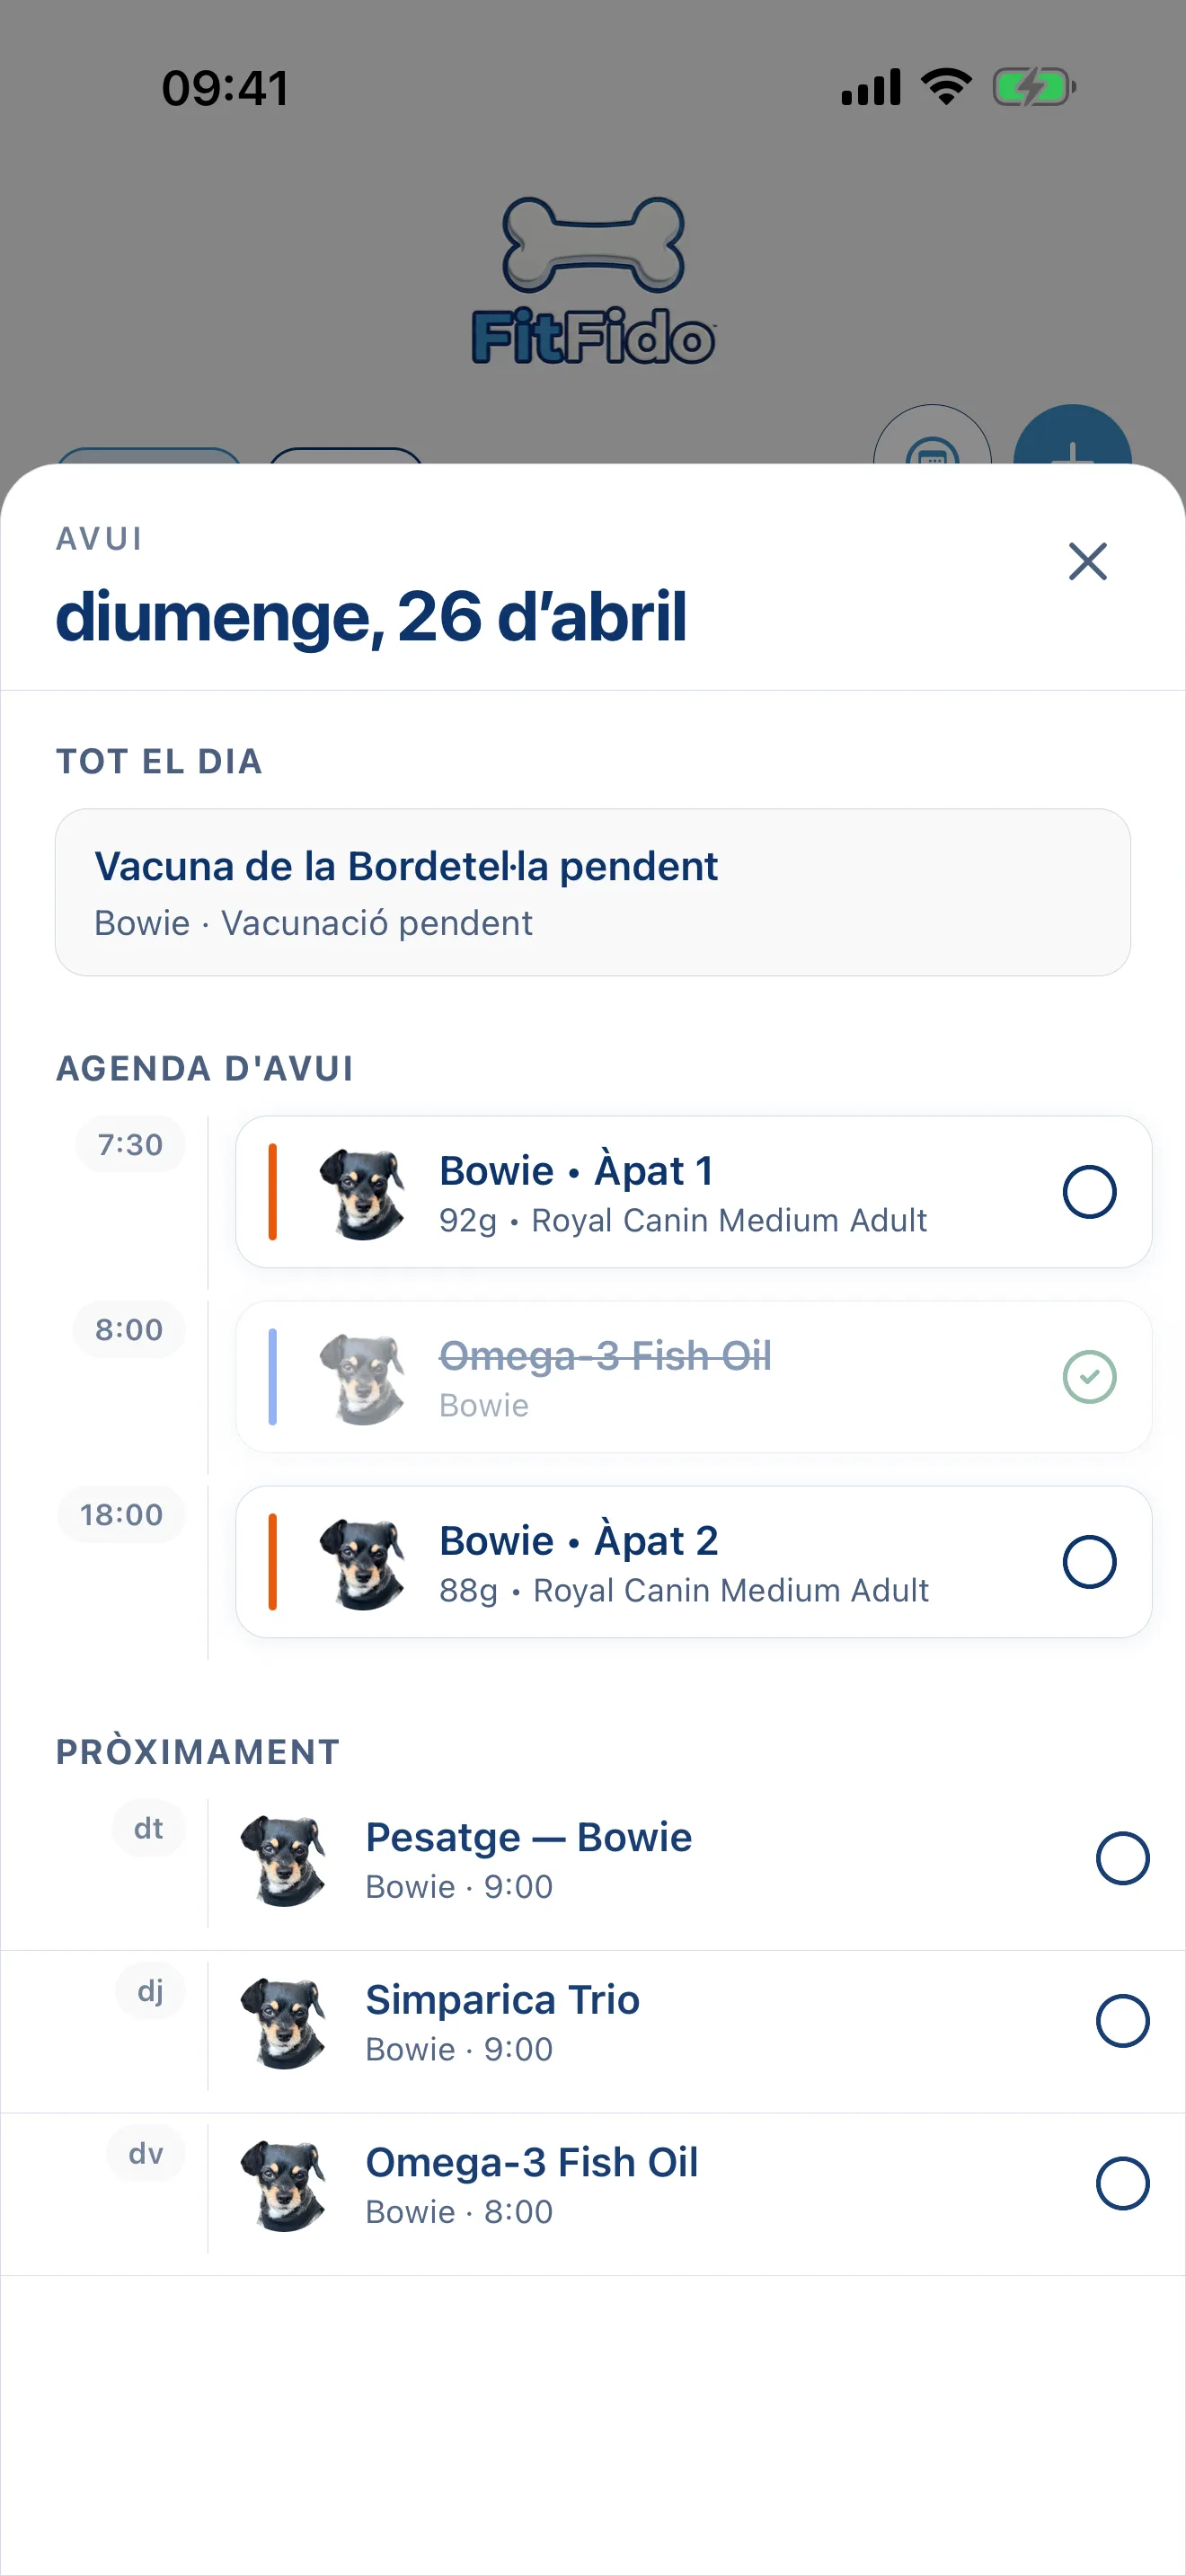Uncheck the completed Omega-3 Fish Oil task

(1089, 1376)
